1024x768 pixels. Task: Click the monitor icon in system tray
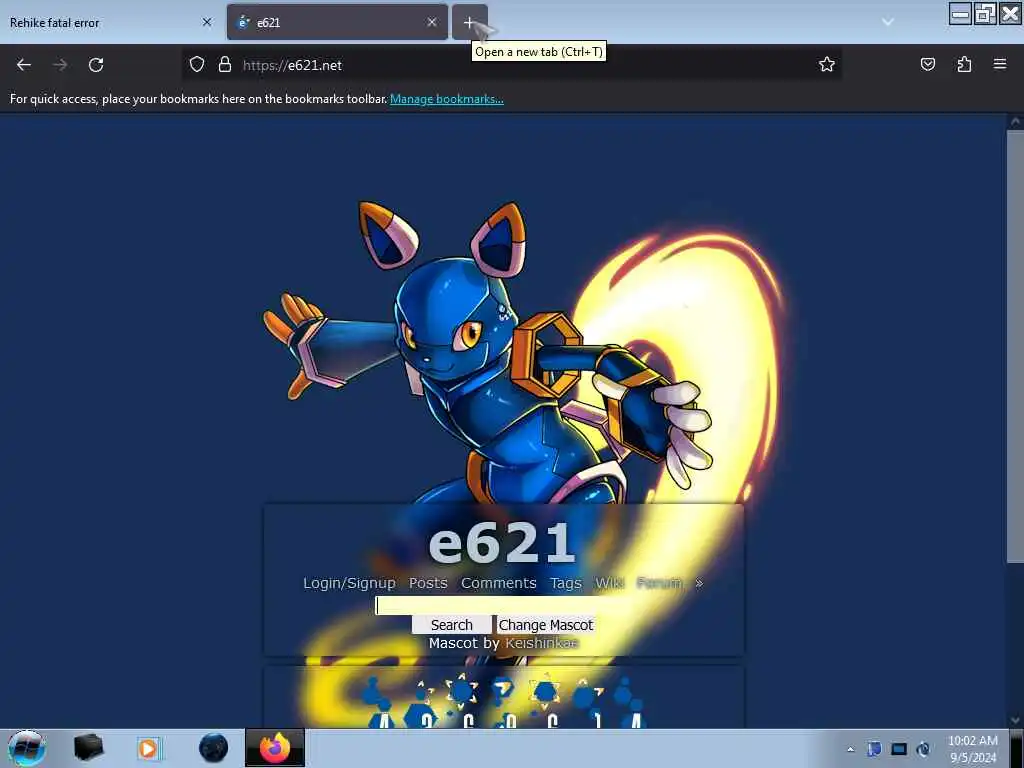[899, 749]
